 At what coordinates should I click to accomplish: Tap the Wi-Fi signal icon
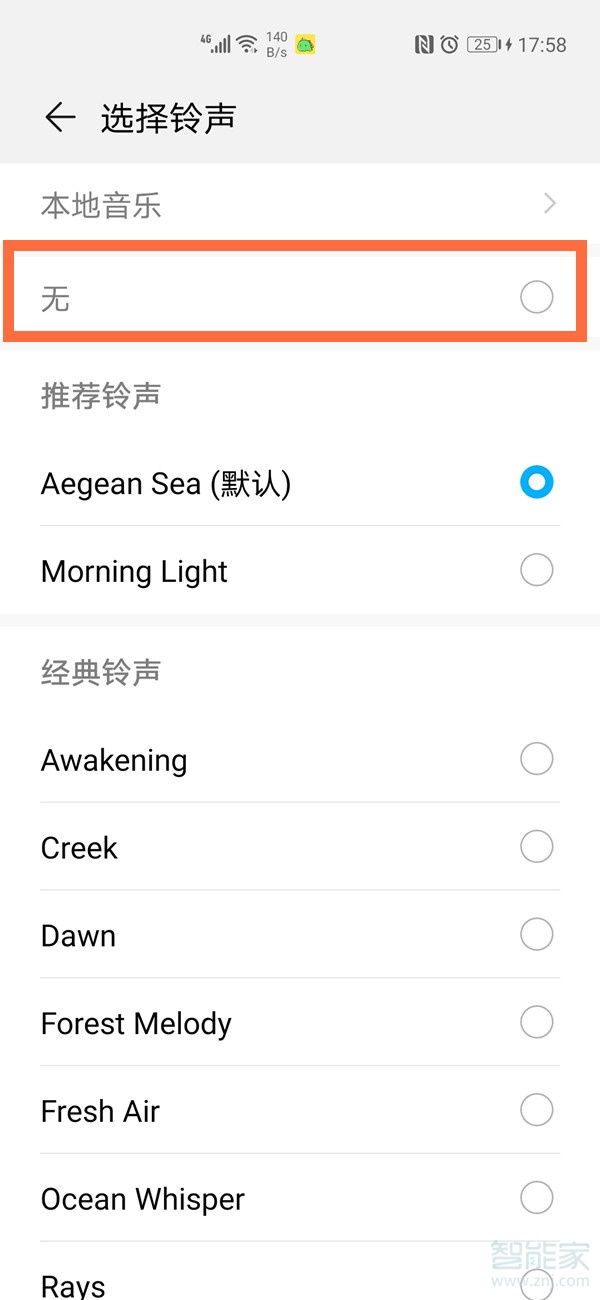tap(246, 44)
